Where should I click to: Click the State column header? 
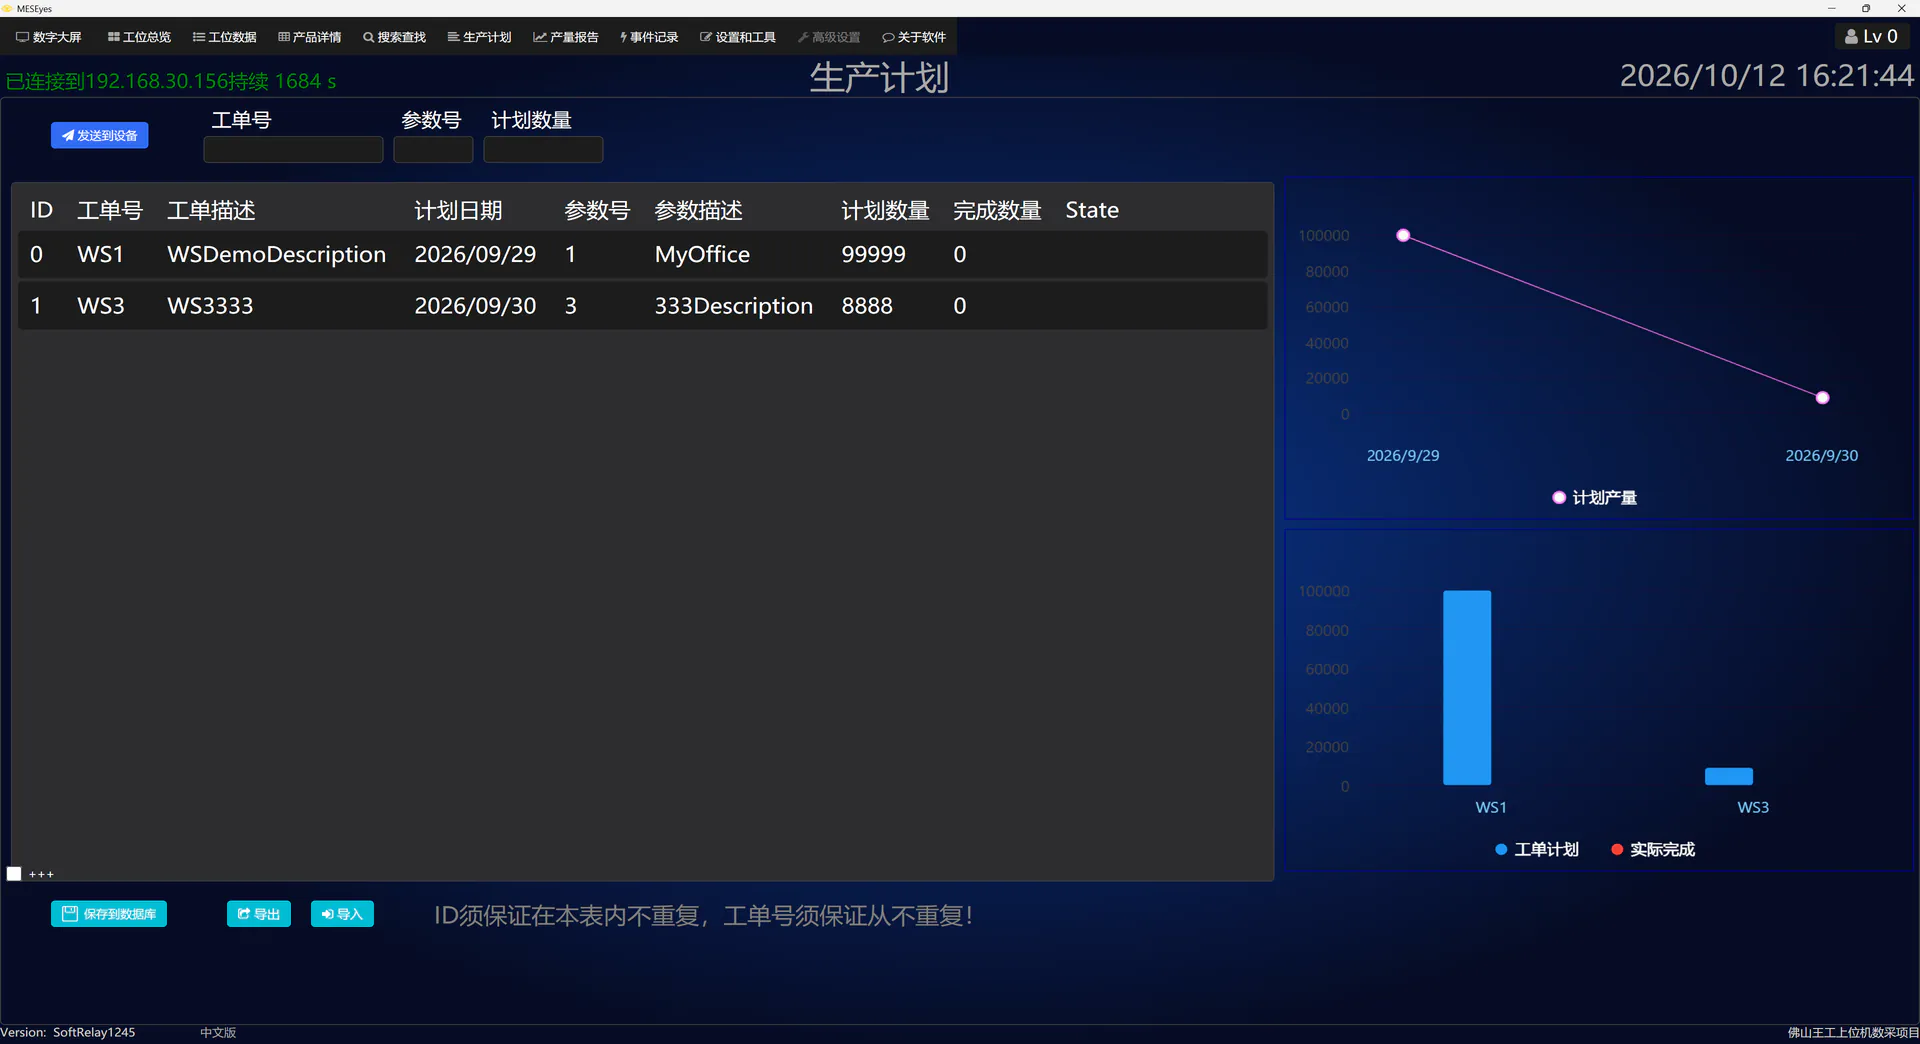1091,210
